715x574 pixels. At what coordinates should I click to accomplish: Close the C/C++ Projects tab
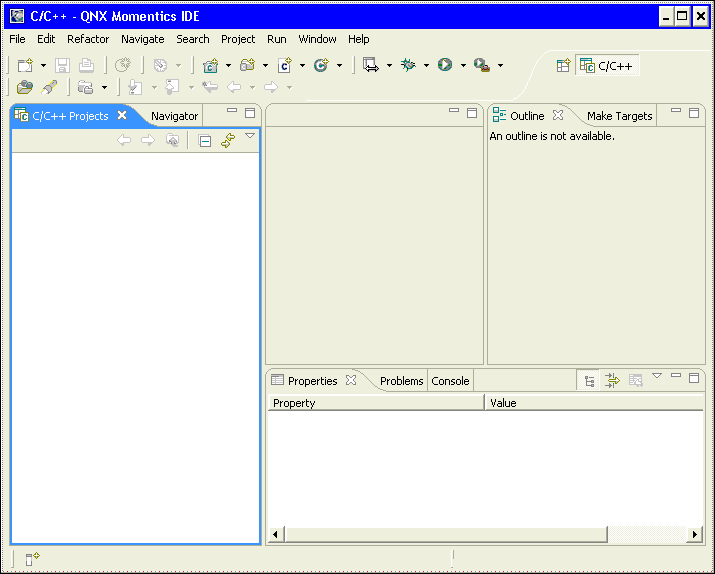click(122, 115)
